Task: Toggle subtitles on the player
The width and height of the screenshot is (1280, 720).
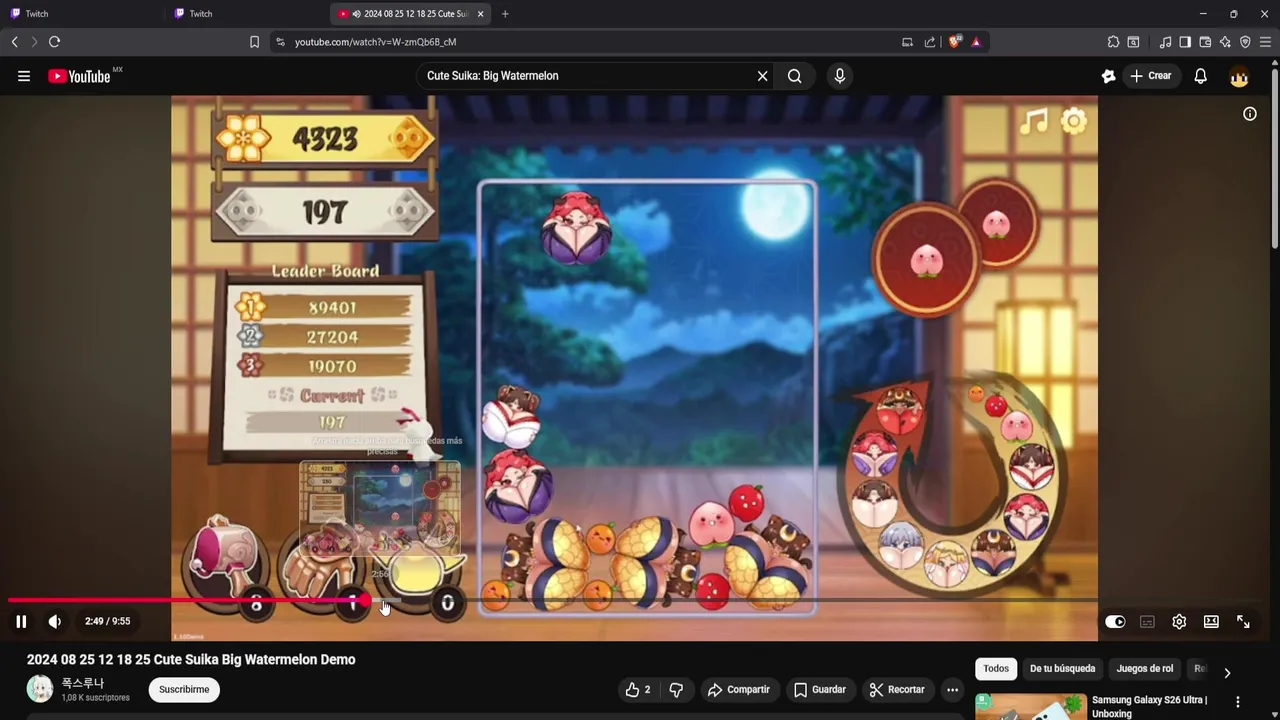Action: point(1147,622)
